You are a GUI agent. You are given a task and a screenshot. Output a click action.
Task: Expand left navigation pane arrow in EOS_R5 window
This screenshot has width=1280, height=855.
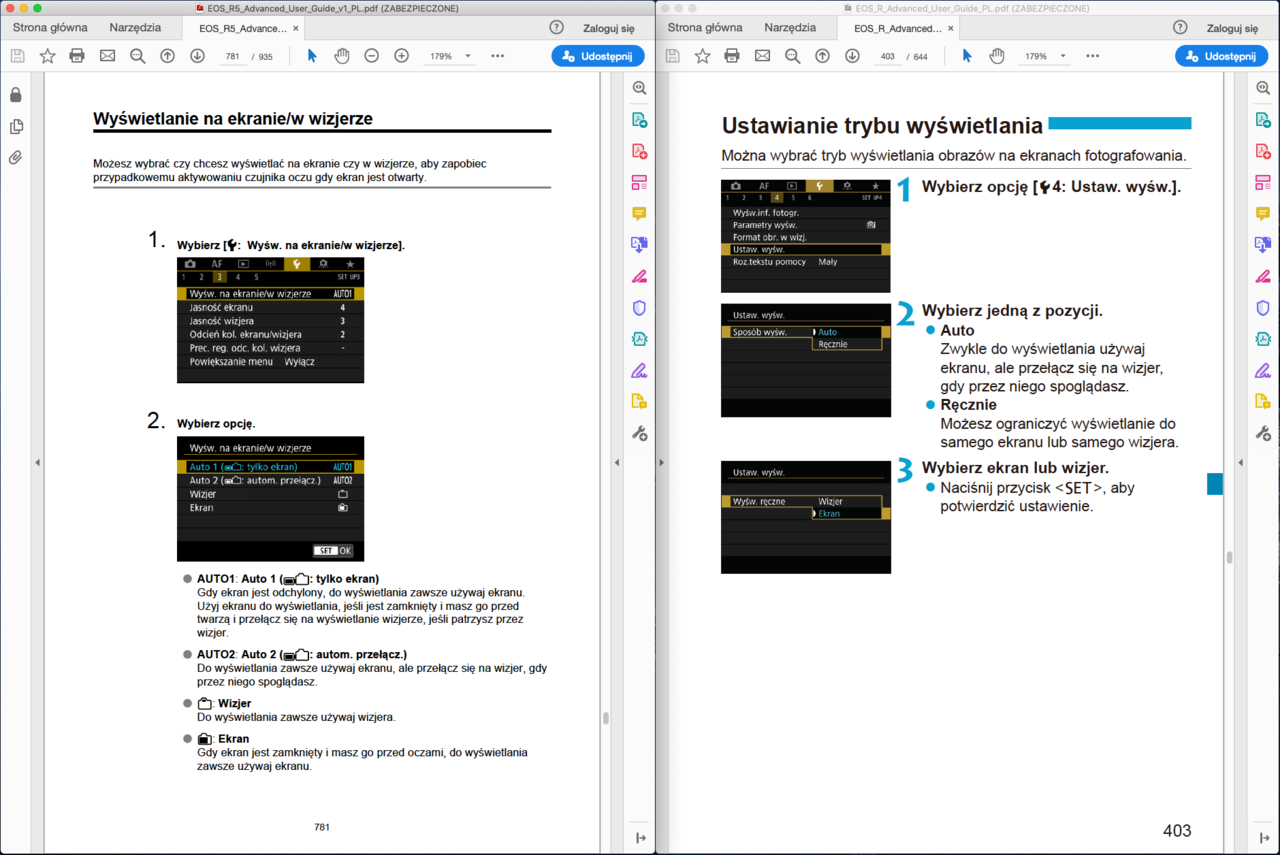point(37,462)
